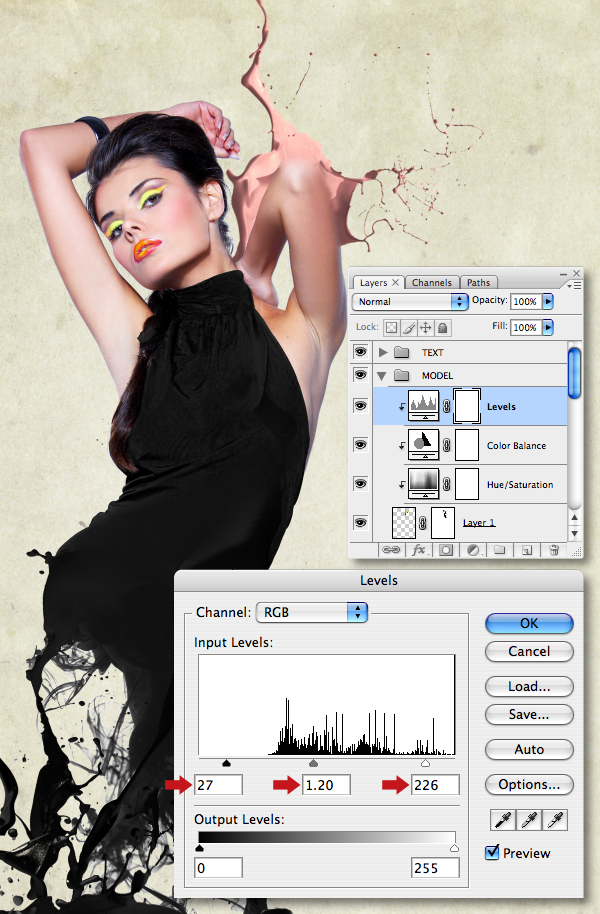The width and height of the screenshot is (600, 914).
Task: Select the Levels layer mask thumbnail
Action: pyautogui.click(x=466, y=406)
